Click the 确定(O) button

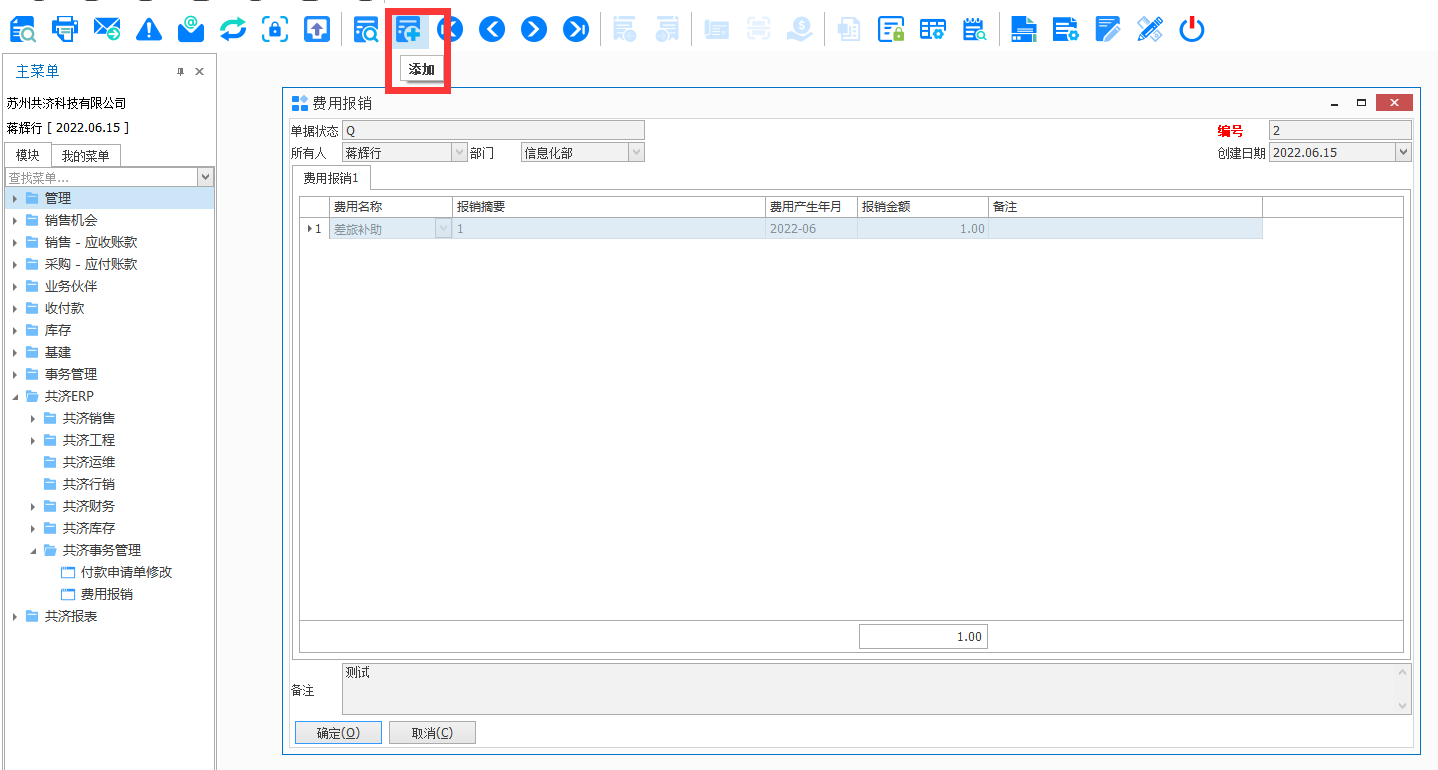pyautogui.click(x=338, y=733)
